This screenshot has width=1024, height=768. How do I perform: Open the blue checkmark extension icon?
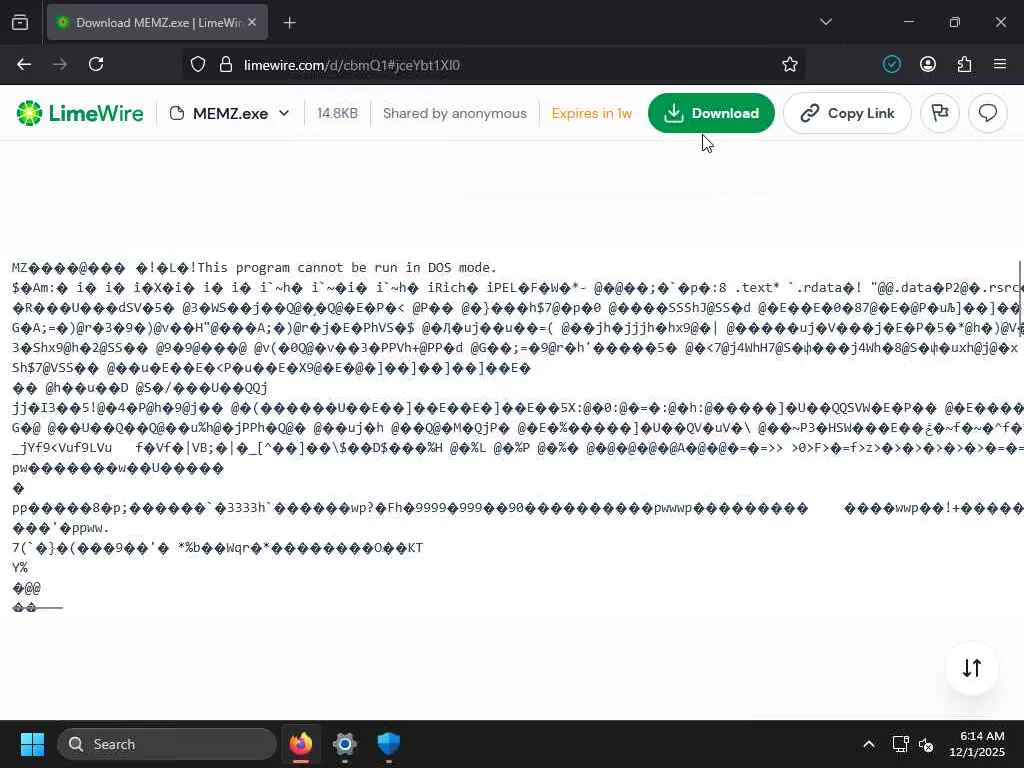[891, 64]
